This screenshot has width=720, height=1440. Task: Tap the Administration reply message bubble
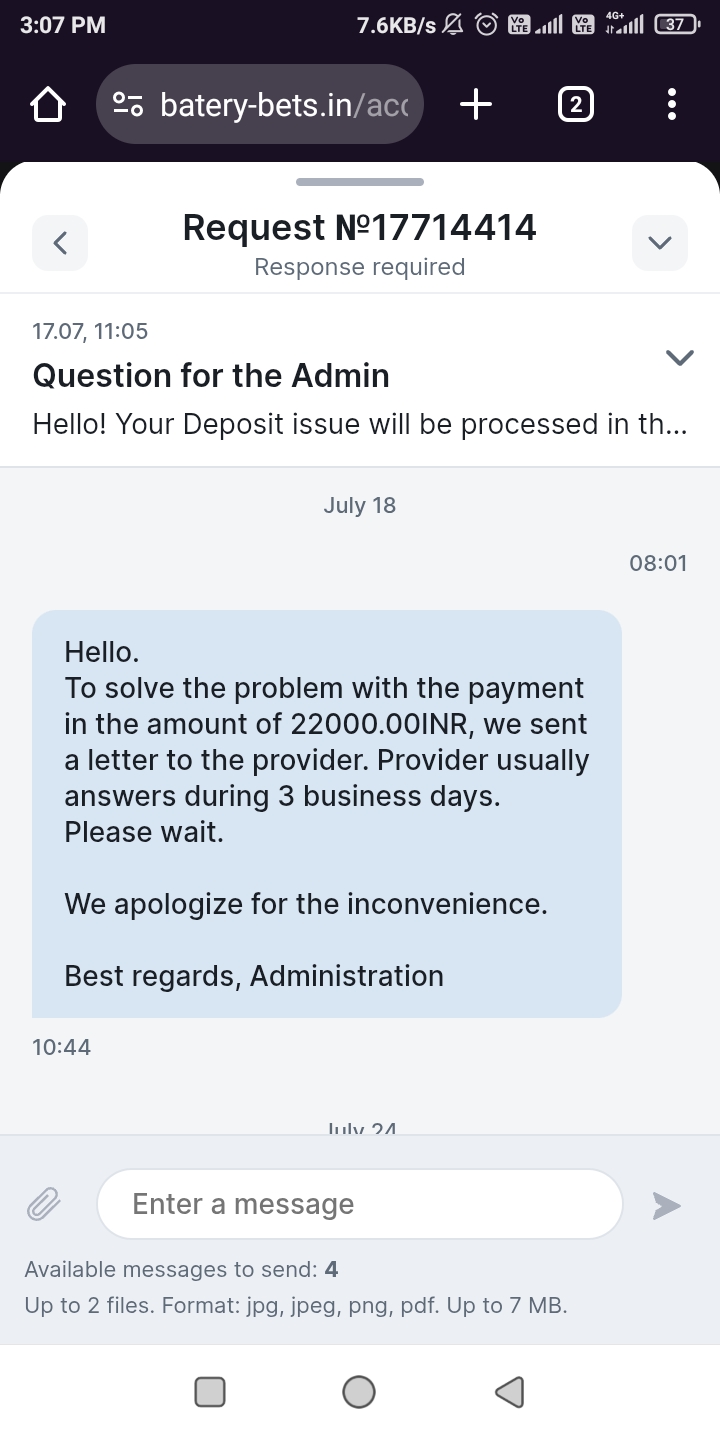point(327,814)
